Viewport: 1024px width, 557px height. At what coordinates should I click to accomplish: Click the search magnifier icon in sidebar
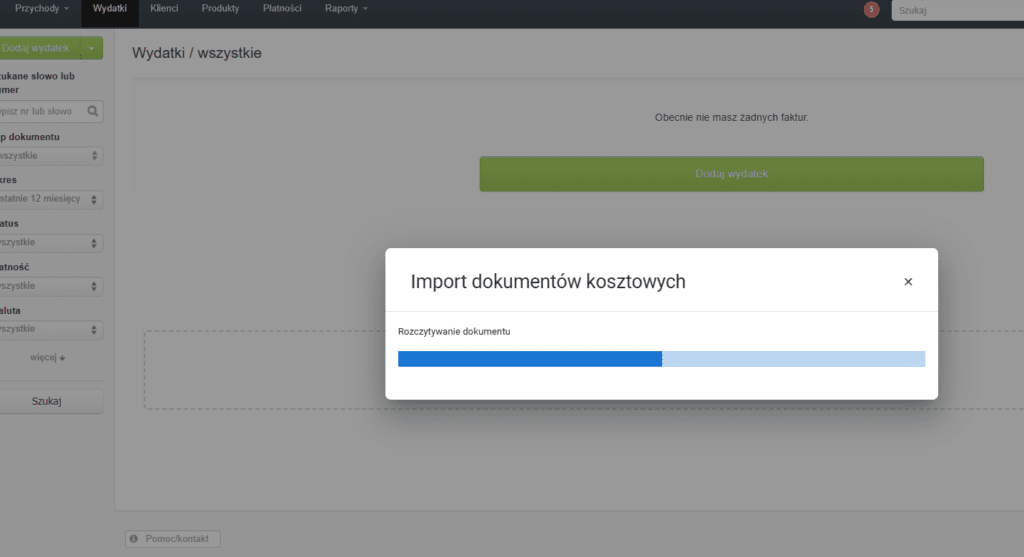click(93, 112)
